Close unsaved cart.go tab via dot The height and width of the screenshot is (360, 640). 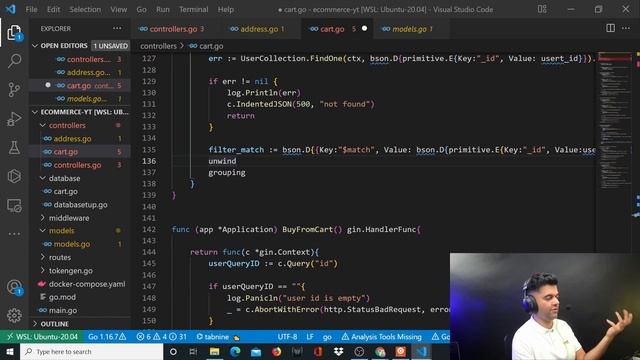(x=364, y=29)
